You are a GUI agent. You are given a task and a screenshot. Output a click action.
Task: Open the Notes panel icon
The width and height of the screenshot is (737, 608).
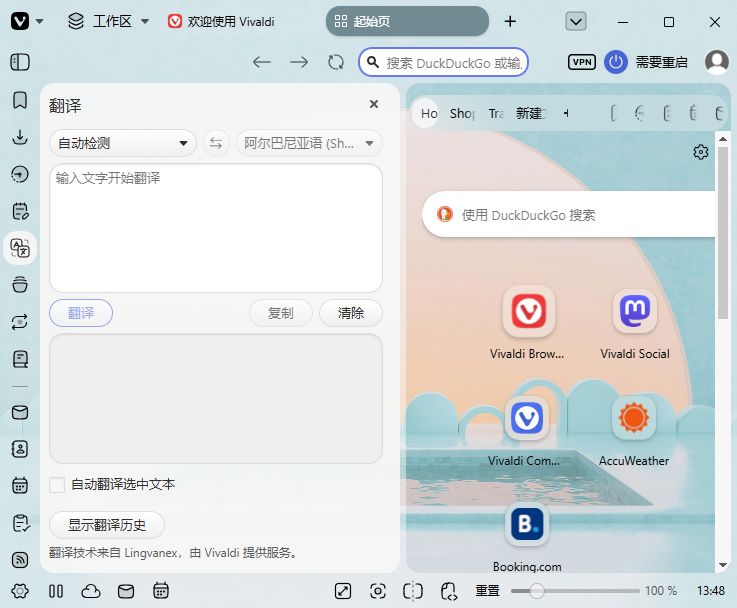pos(20,211)
